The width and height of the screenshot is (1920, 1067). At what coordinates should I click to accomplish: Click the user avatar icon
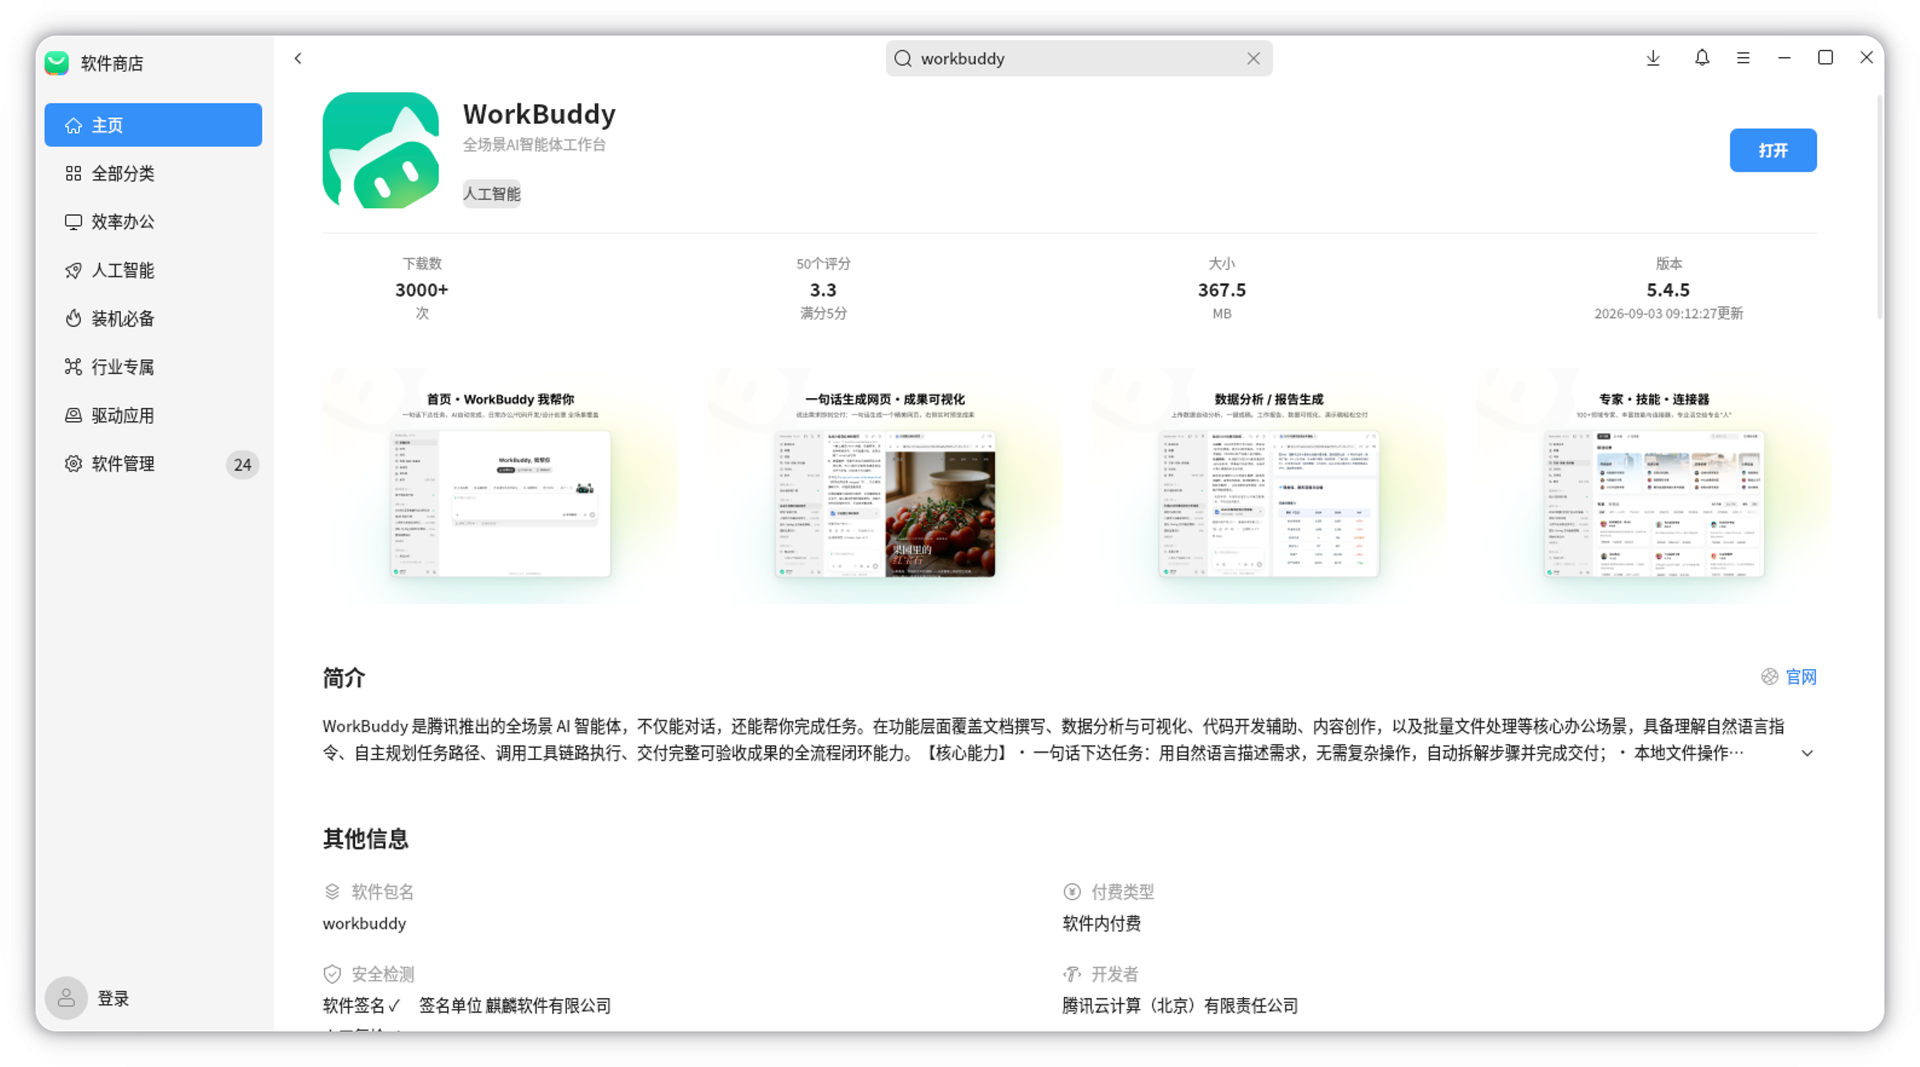(x=66, y=998)
